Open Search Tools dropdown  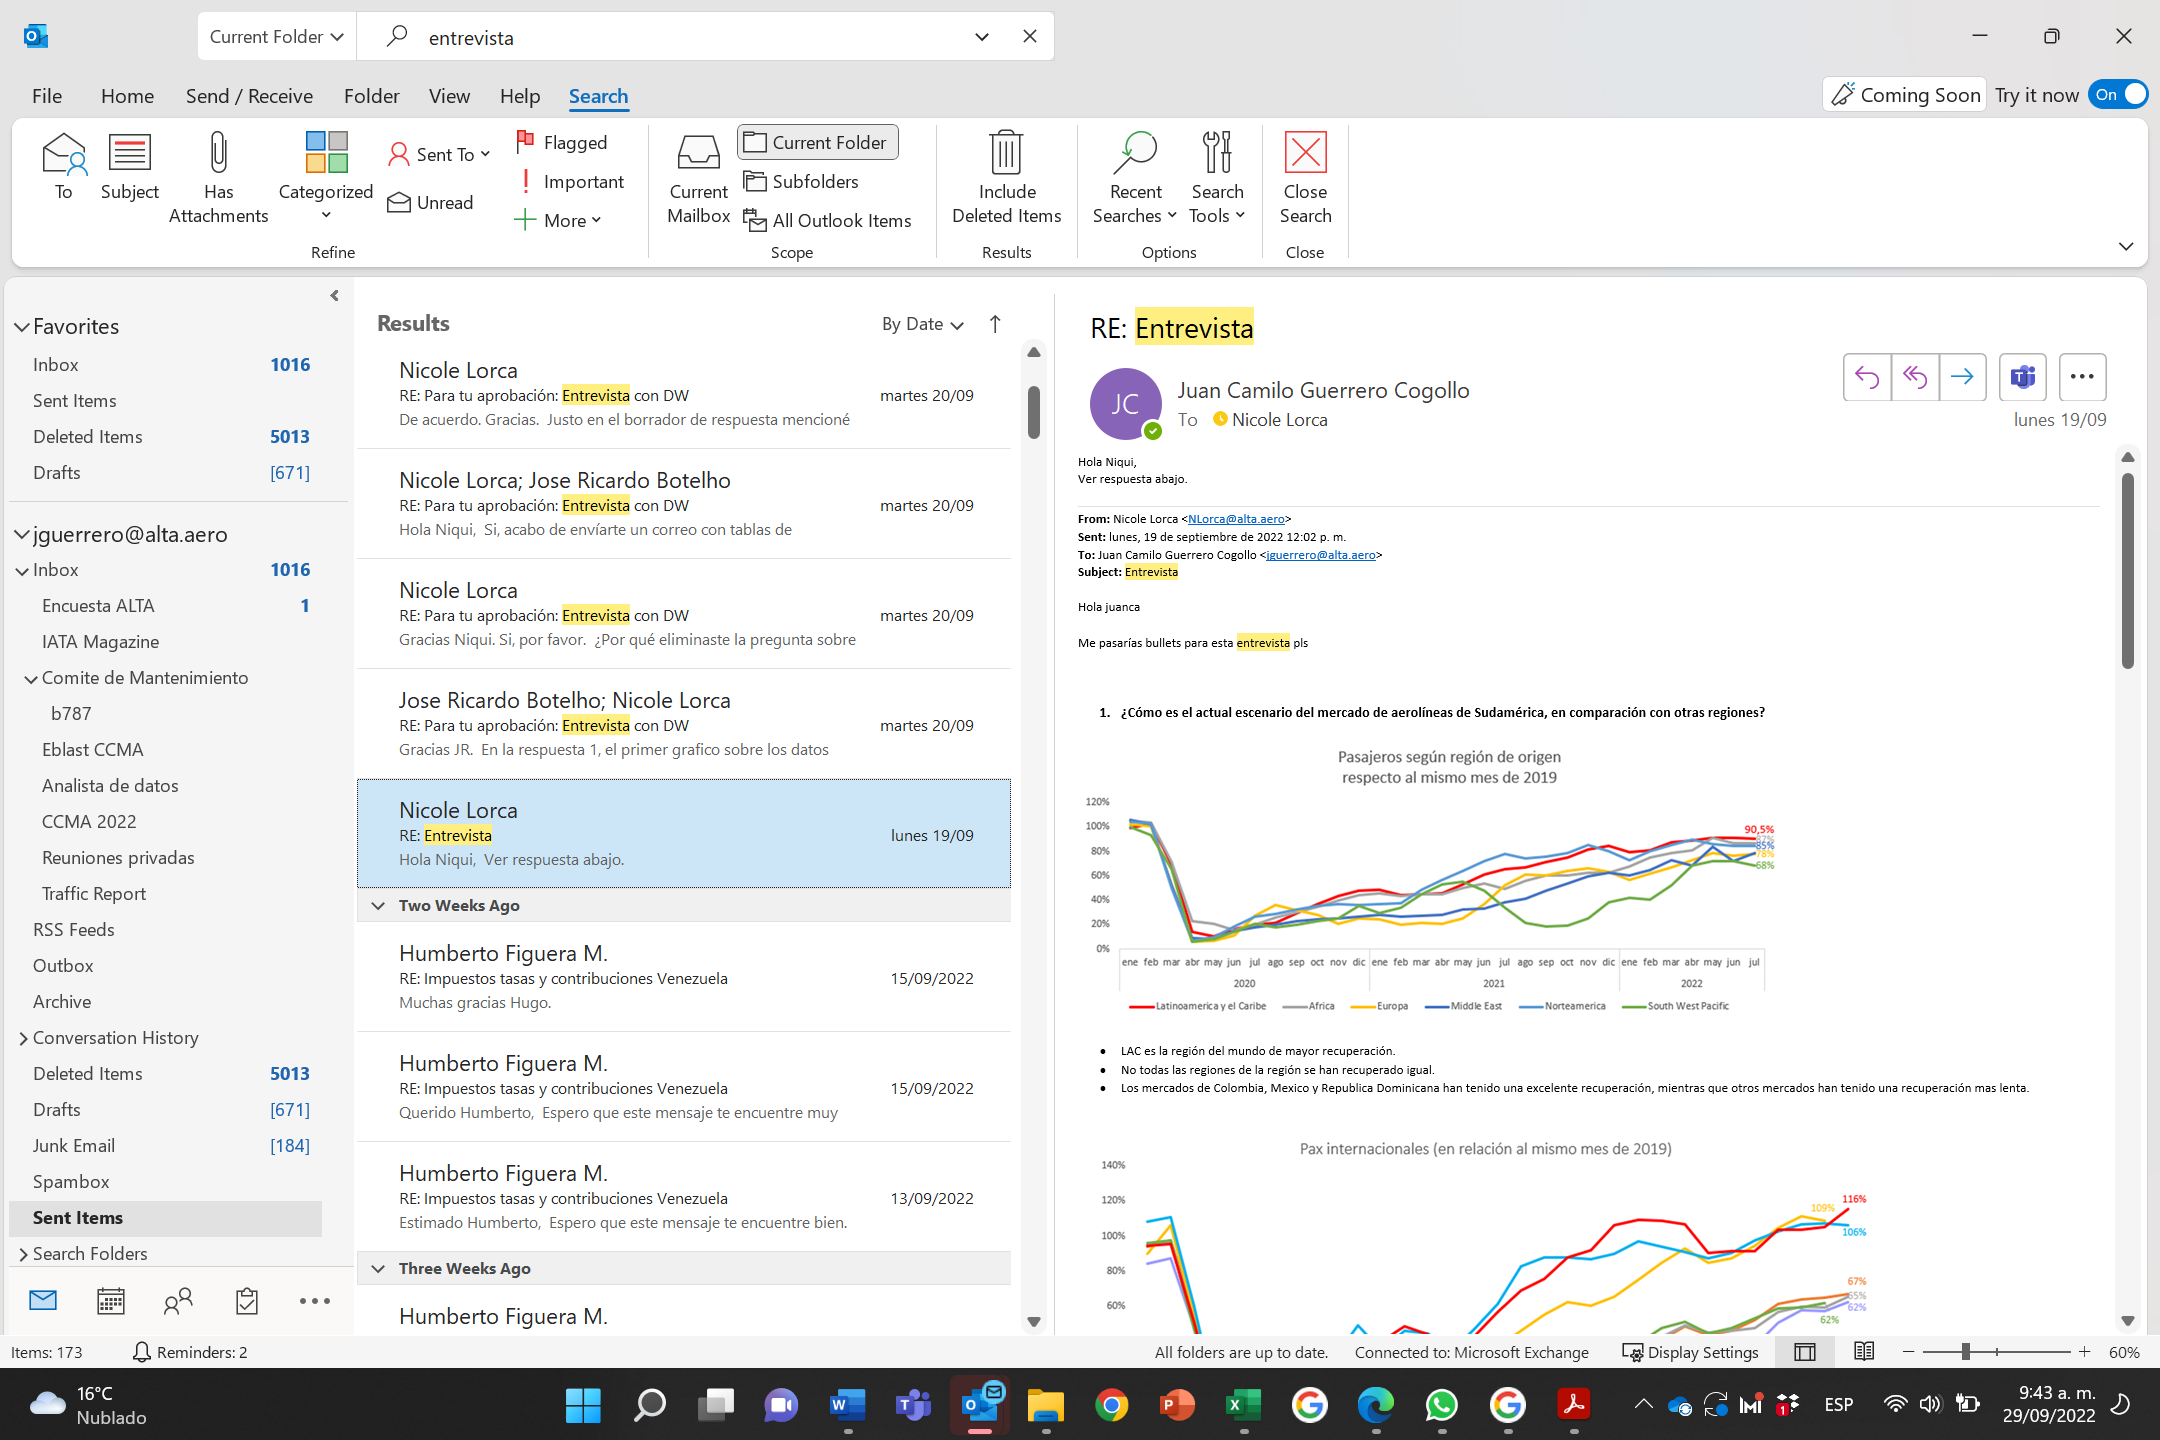(1217, 178)
